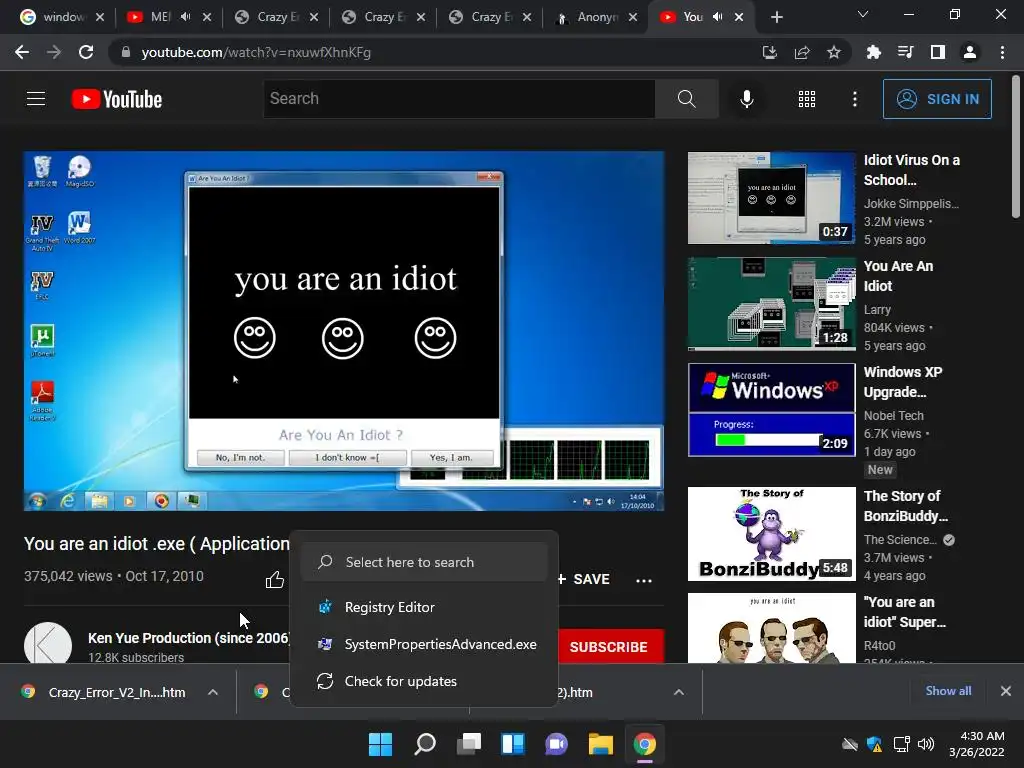Click the share page icon in address bar

point(802,52)
